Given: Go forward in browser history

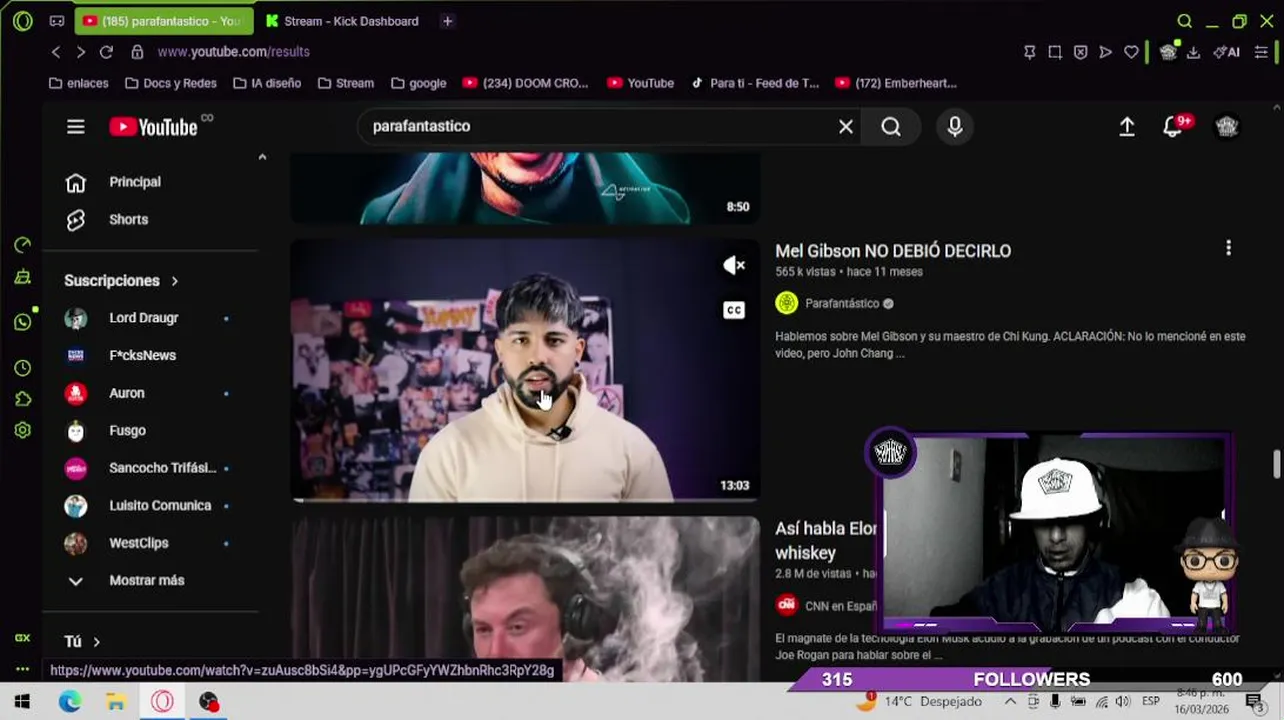Looking at the screenshot, I should pos(81,52).
